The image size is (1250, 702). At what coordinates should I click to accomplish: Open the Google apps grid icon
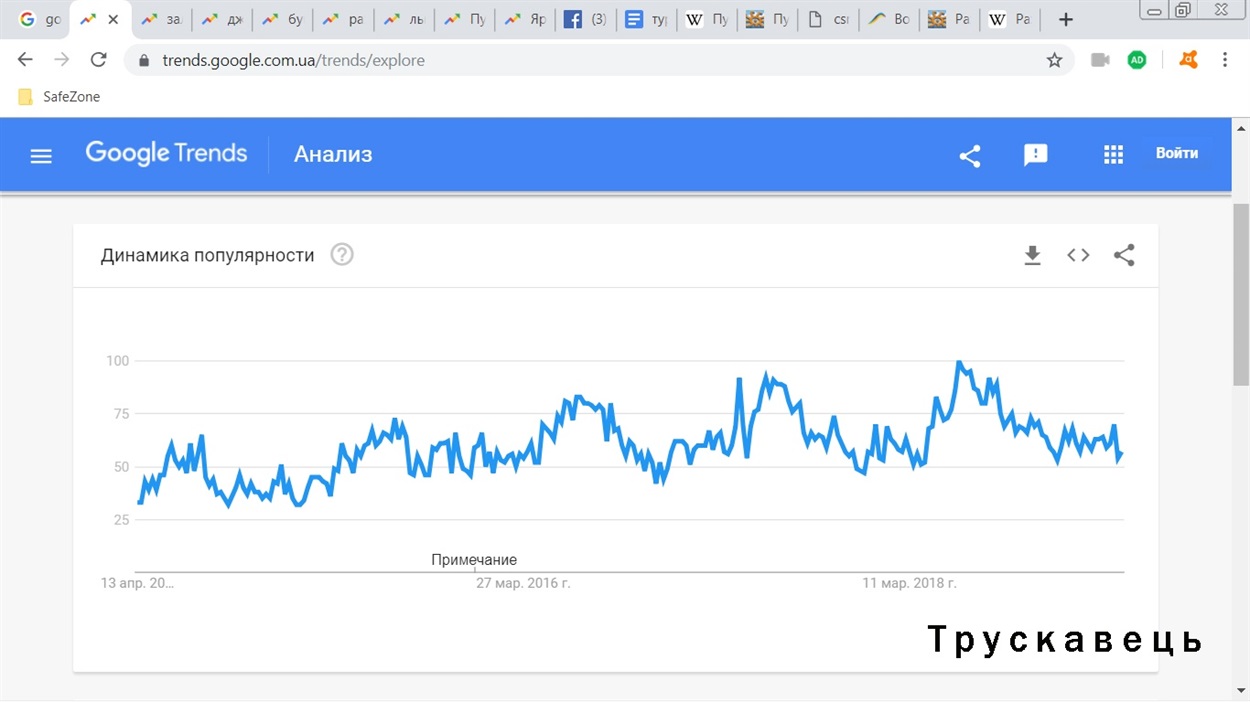[1113, 154]
